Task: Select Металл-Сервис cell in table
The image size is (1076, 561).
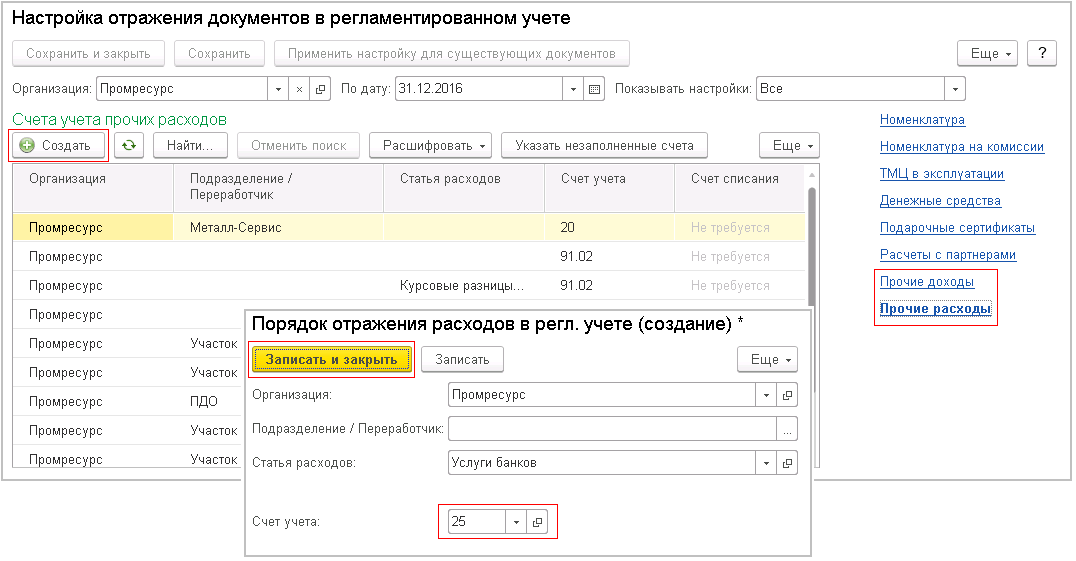Action: 278,228
